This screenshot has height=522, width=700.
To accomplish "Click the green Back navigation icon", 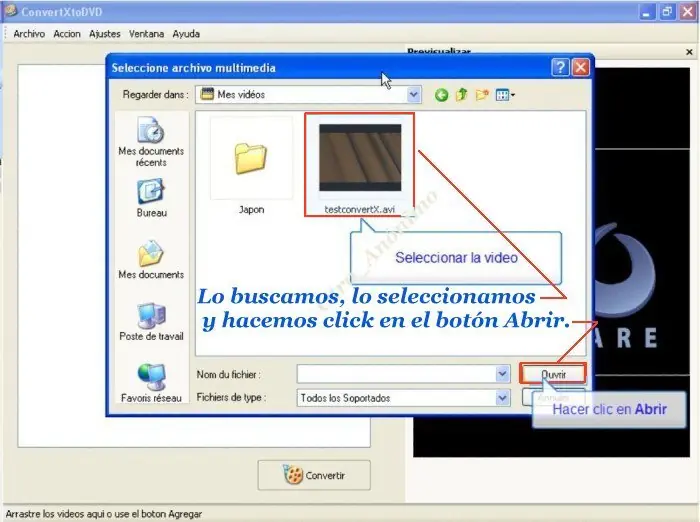I will point(442,95).
